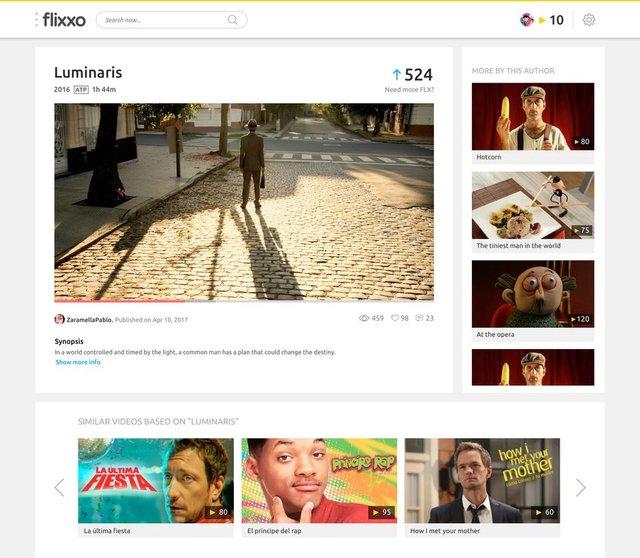Screen dimensions: 640x558
Task: Click the 60 play badge on How I met your mother
Action: point(545,512)
